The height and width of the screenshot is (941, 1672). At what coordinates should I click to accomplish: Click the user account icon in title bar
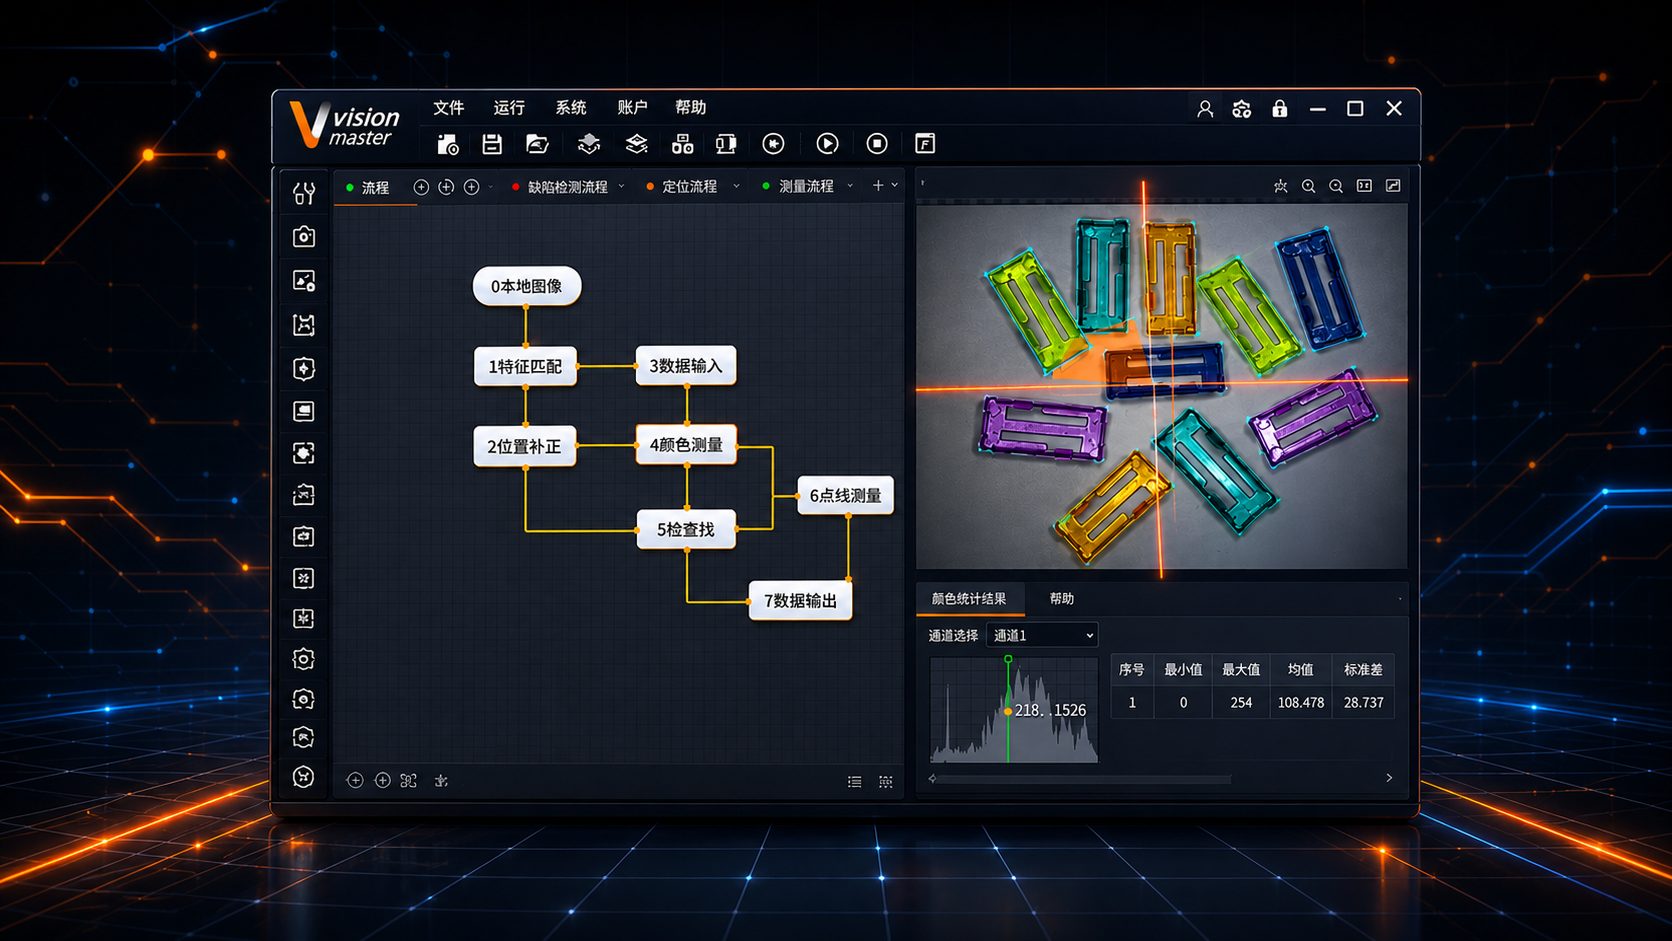(x=1205, y=109)
